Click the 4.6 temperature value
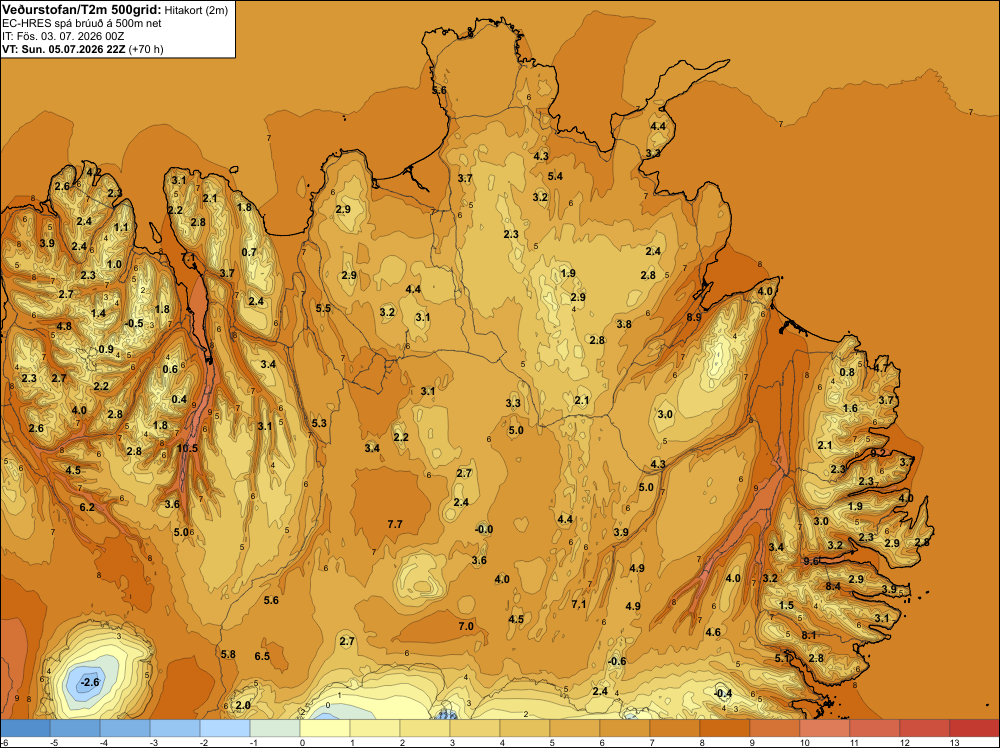 pos(713,633)
